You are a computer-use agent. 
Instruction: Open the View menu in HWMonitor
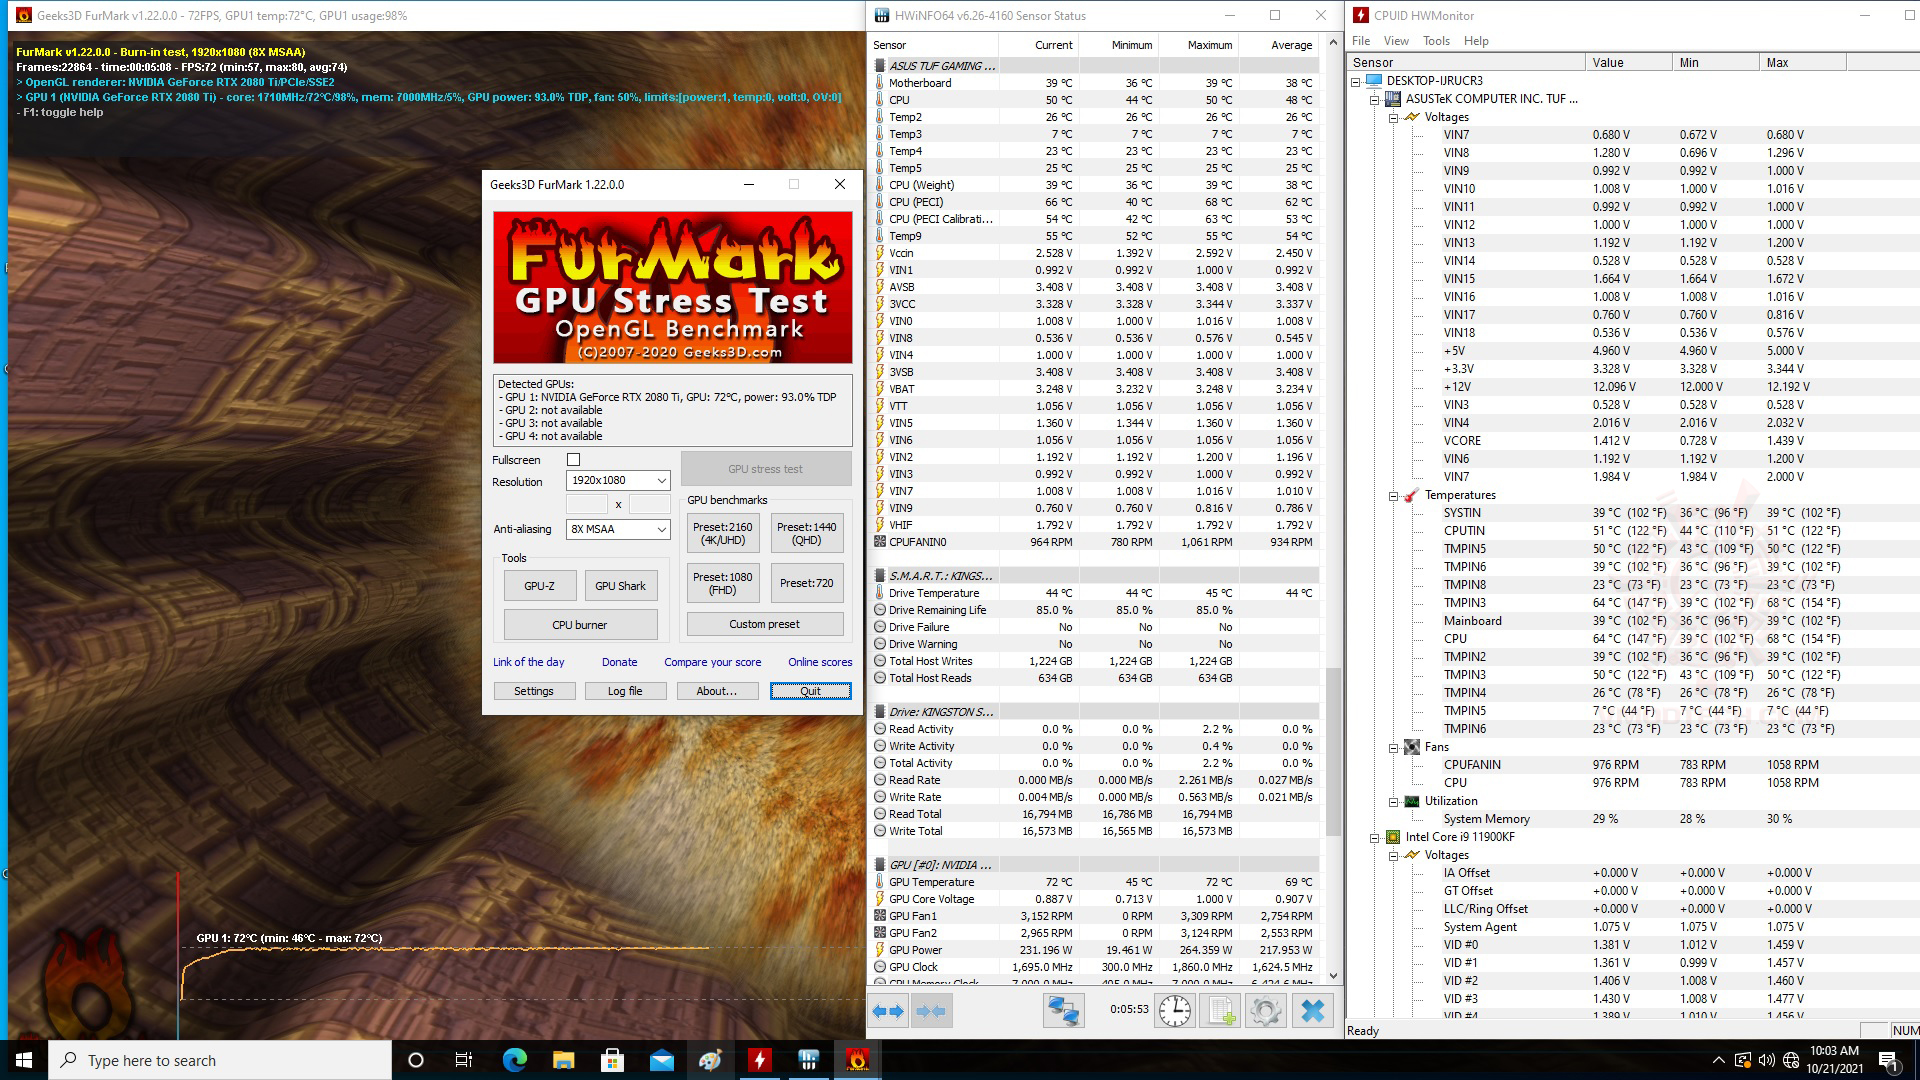click(x=1396, y=41)
